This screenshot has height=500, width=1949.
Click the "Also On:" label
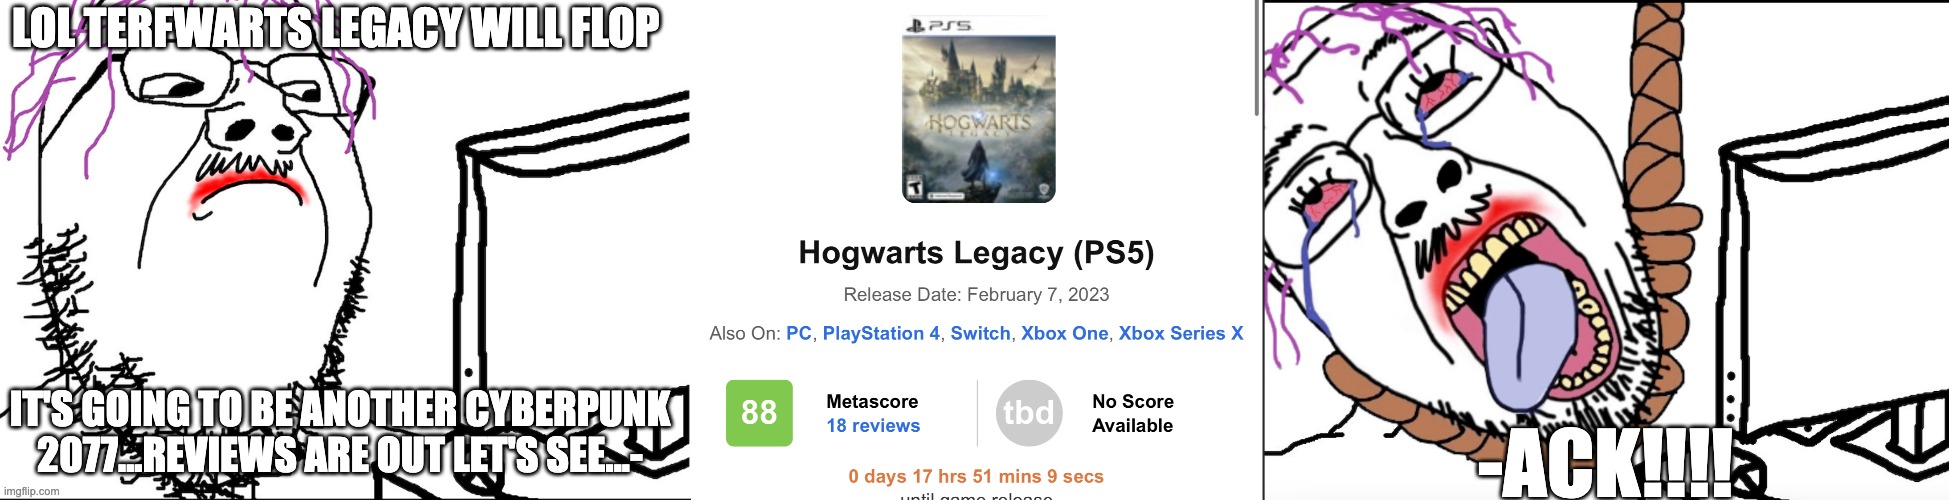(x=744, y=334)
